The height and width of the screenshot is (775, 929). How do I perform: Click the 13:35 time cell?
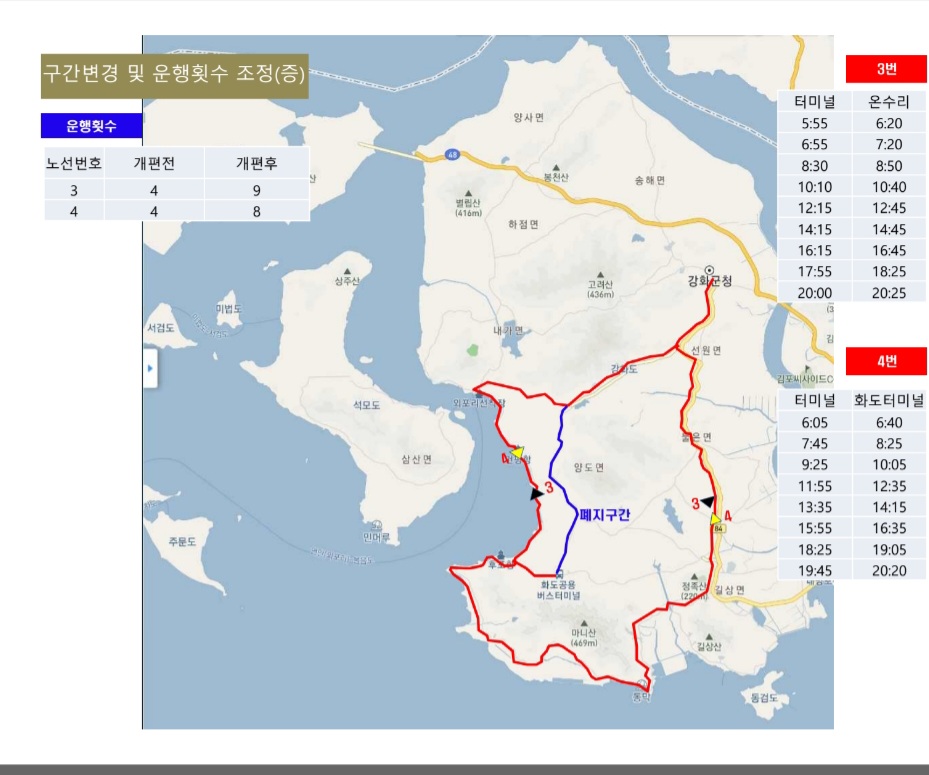815,507
